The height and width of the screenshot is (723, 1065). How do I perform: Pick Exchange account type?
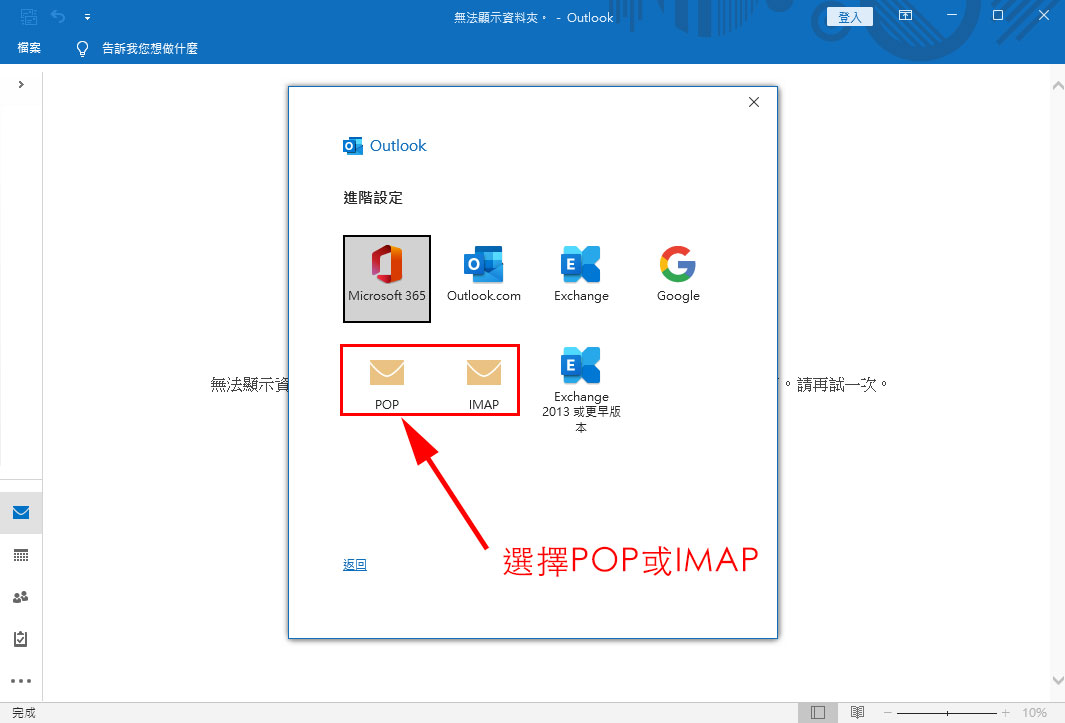(581, 275)
